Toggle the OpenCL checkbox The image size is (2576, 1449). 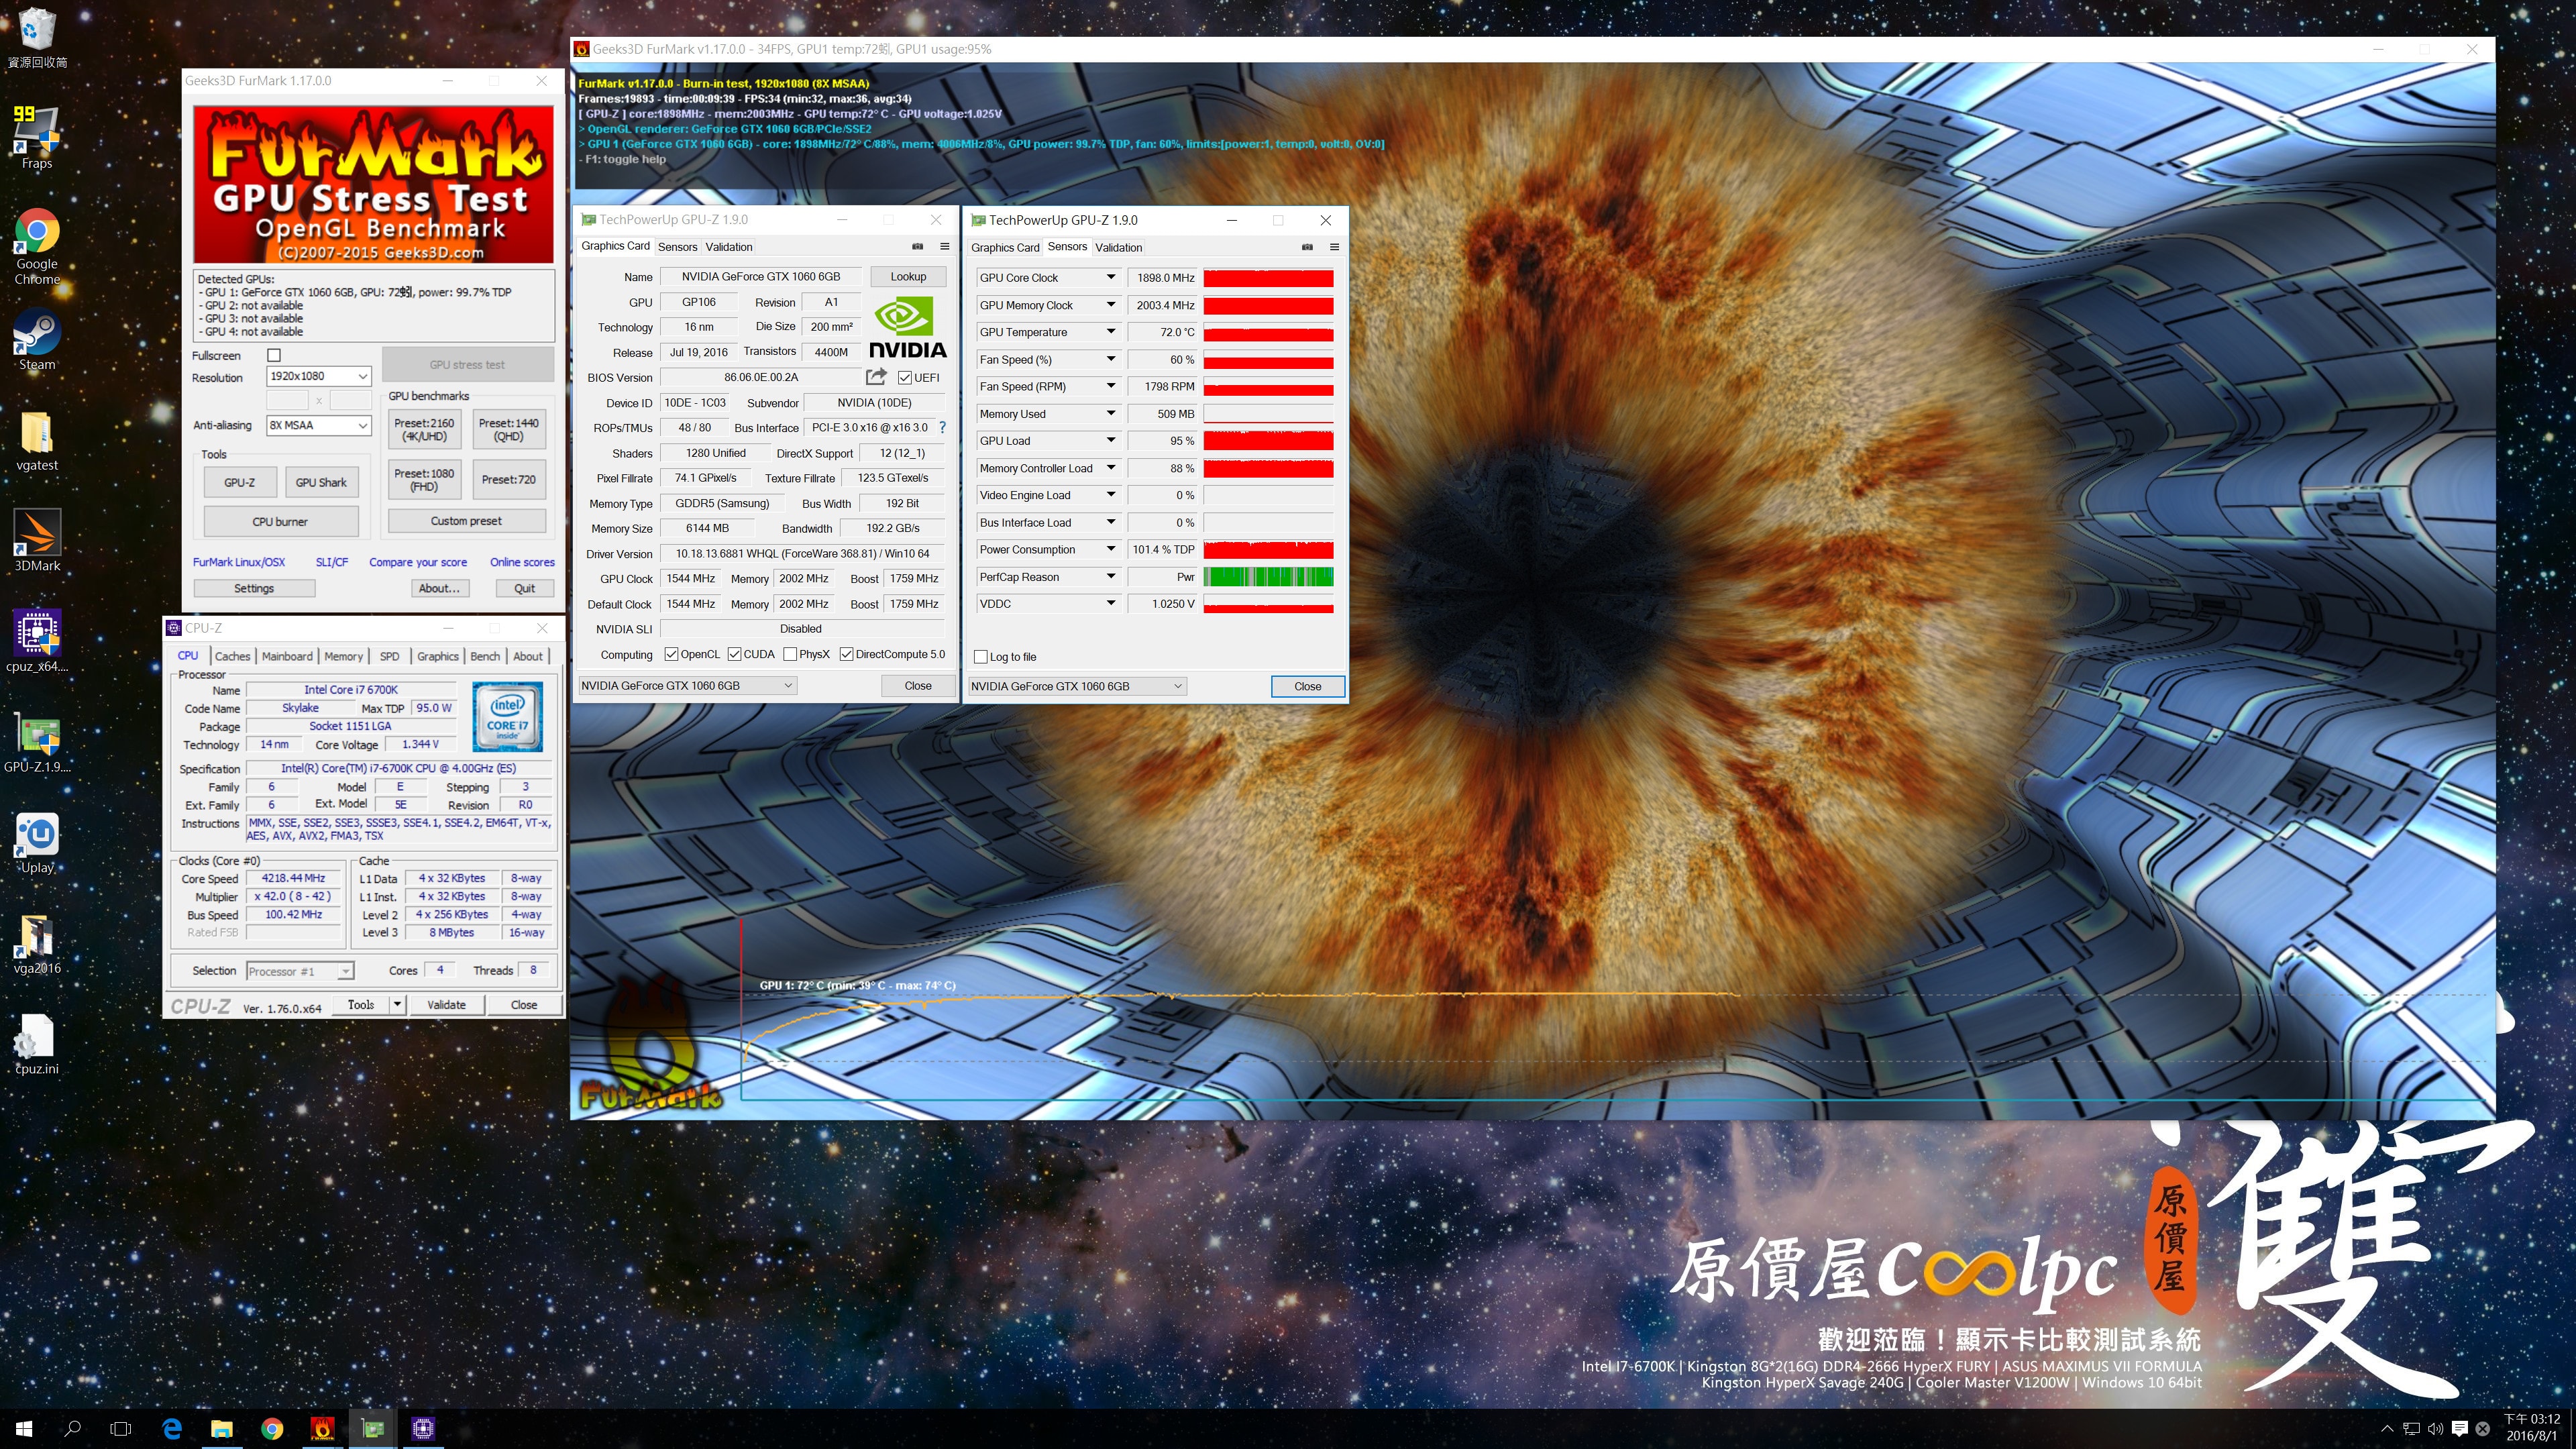(x=672, y=654)
